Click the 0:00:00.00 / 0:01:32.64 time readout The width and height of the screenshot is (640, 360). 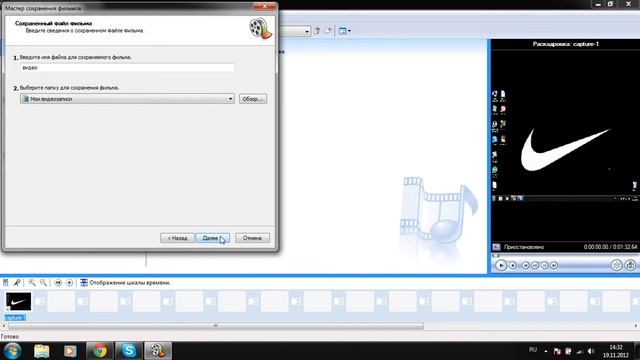point(610,247)
